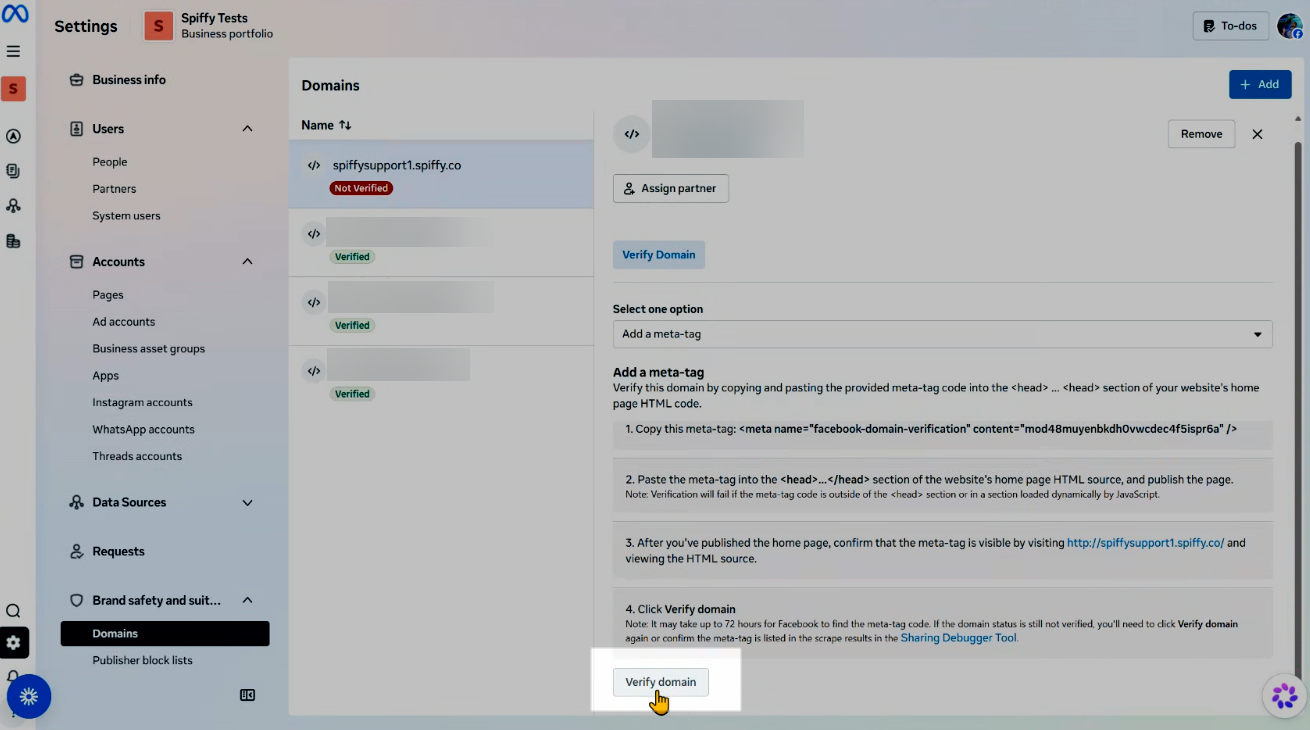Select the Verify Domain tab
The height and width of the screenshot is (730, 1310).
659,255
